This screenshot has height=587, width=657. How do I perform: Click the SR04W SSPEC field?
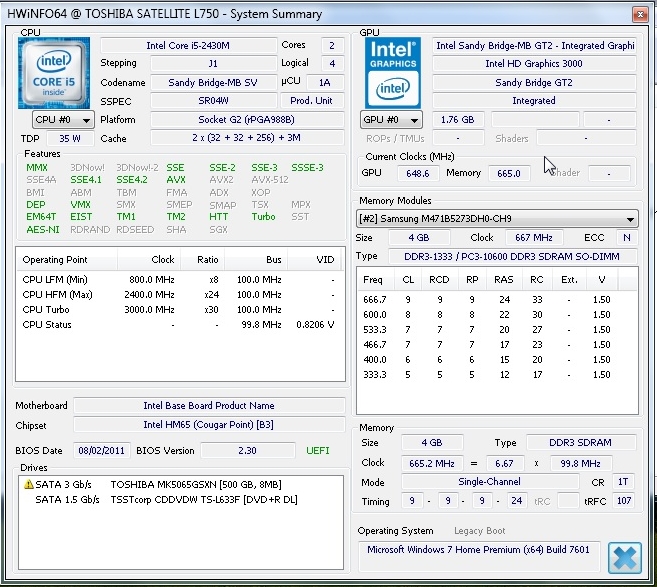(213, 101)
